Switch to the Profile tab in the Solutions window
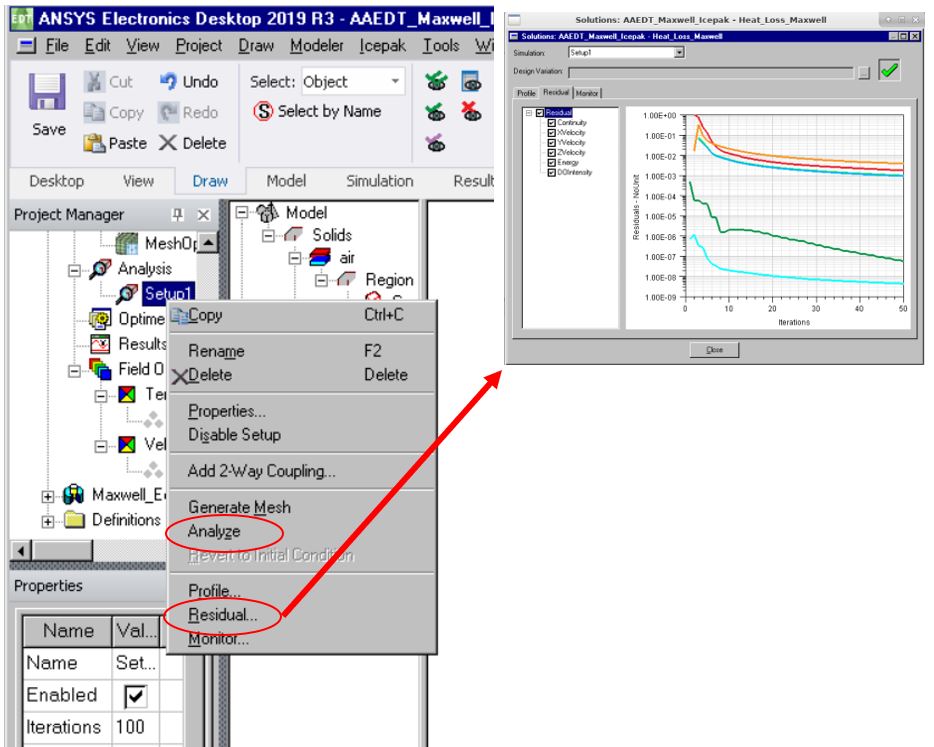The image size is (934, 747). click(x=527, y=93)
